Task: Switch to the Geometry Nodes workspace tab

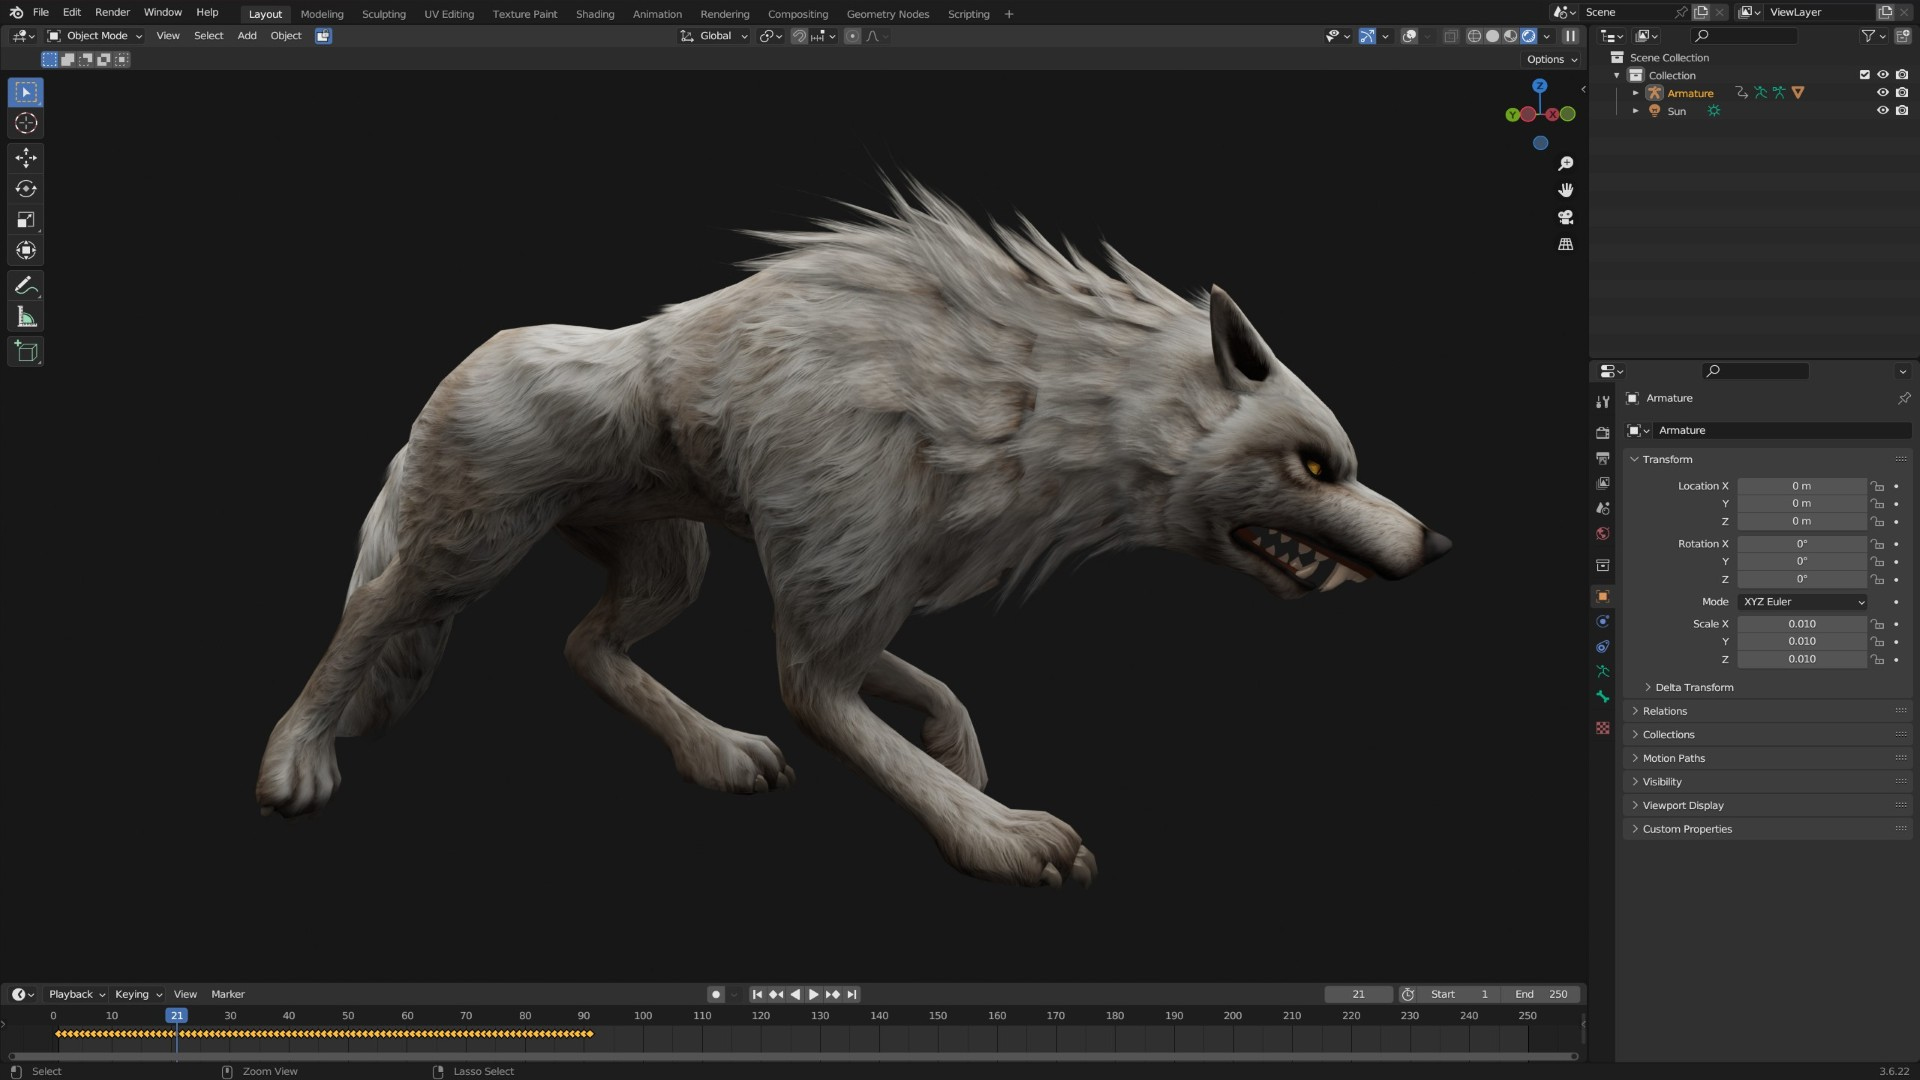Action: click(888, 14)
